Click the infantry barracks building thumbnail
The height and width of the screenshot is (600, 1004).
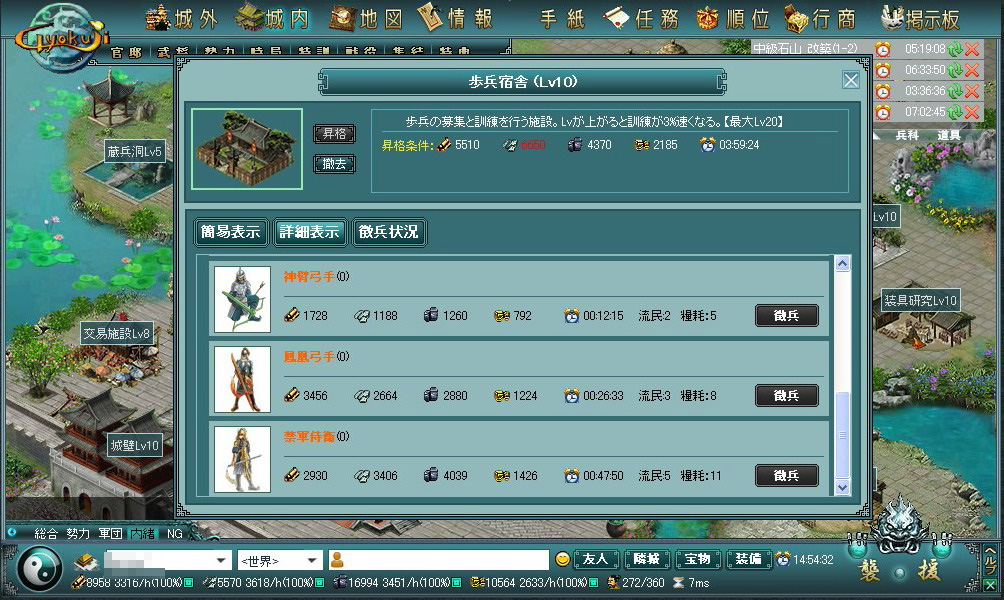coord(247,149)
